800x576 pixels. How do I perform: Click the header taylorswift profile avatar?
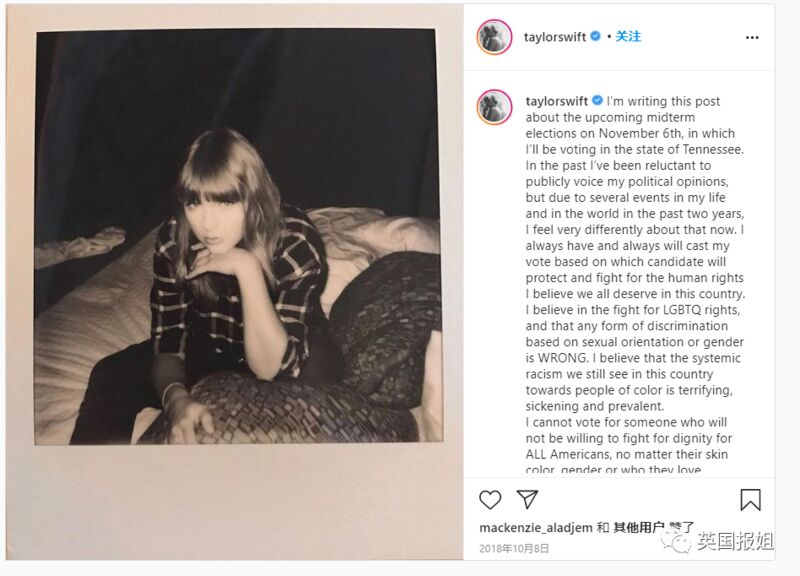click(x=494, y=37)
